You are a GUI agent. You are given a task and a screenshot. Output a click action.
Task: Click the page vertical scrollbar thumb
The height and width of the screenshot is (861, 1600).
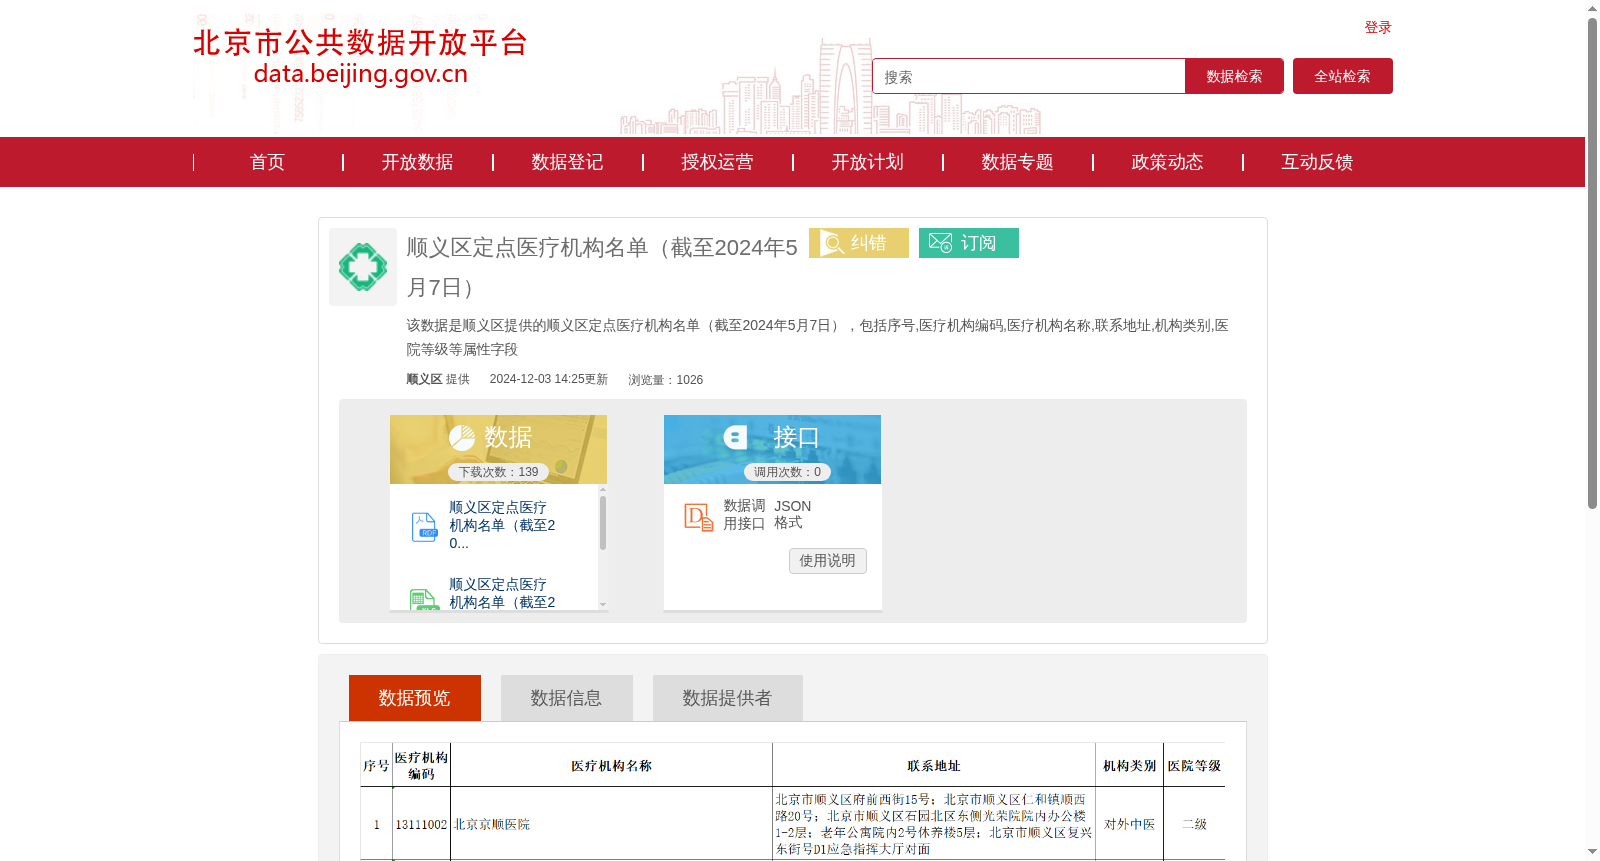point(1592,263)
